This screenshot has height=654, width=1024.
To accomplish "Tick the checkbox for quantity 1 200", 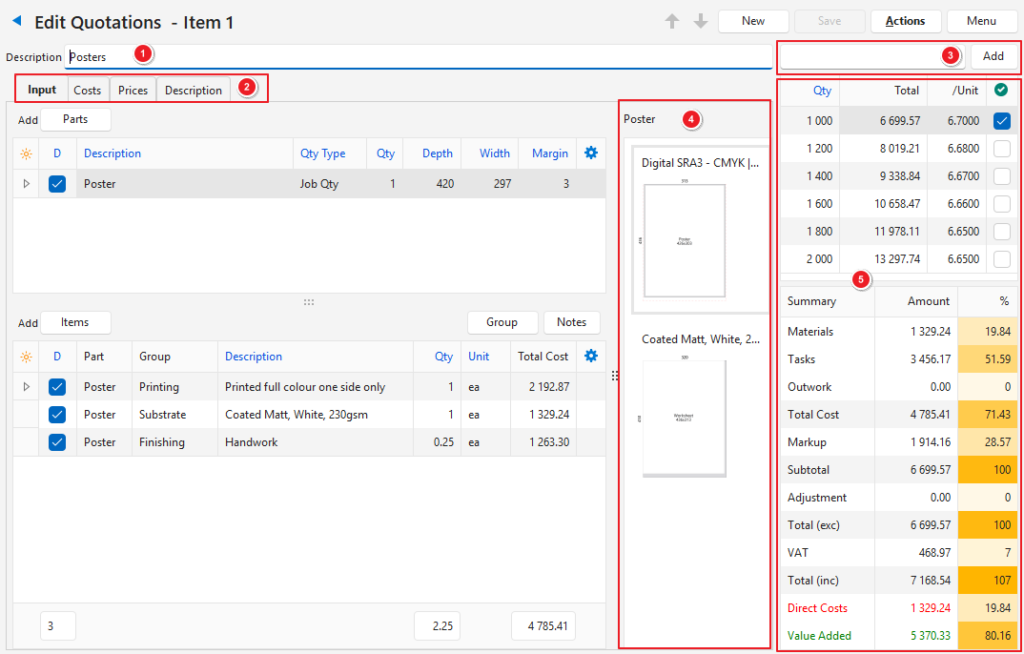I will [1002, 149].
